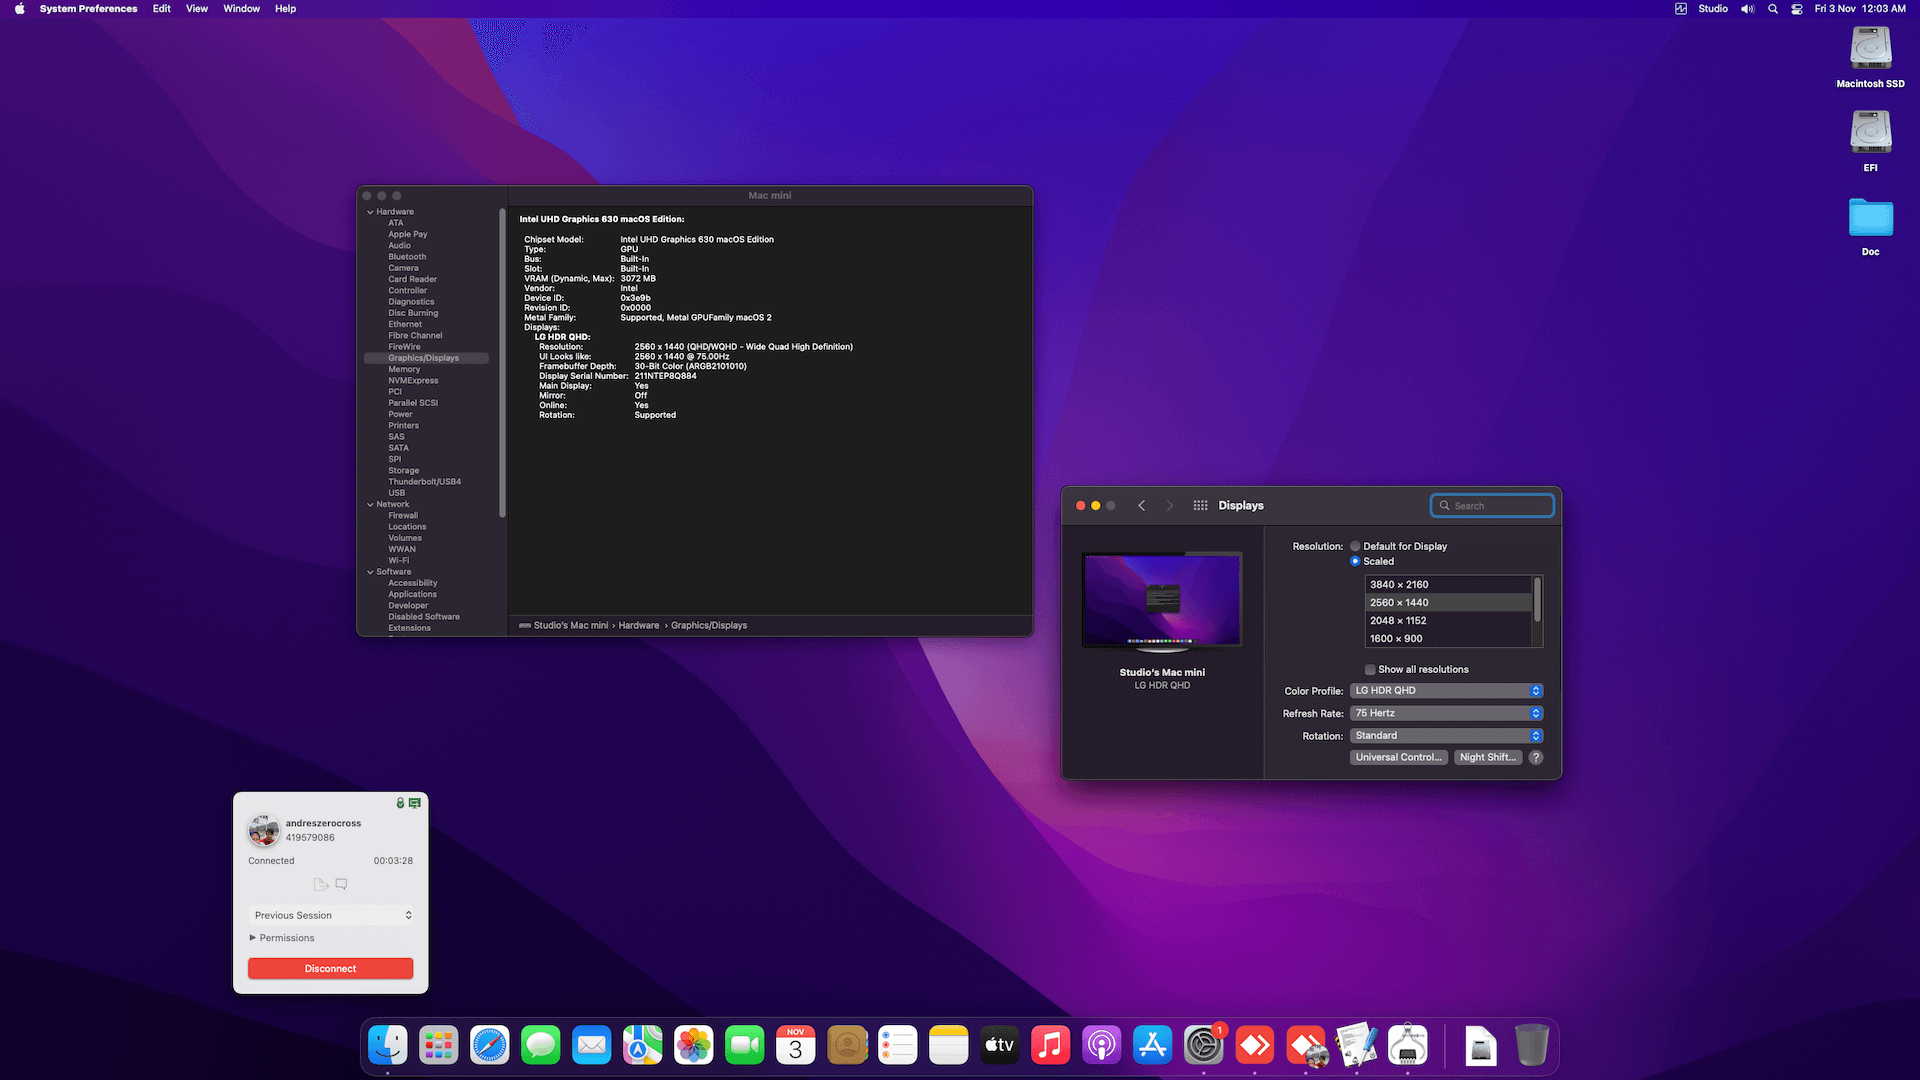Open Trash in the Dock

click(1532, 1046)
